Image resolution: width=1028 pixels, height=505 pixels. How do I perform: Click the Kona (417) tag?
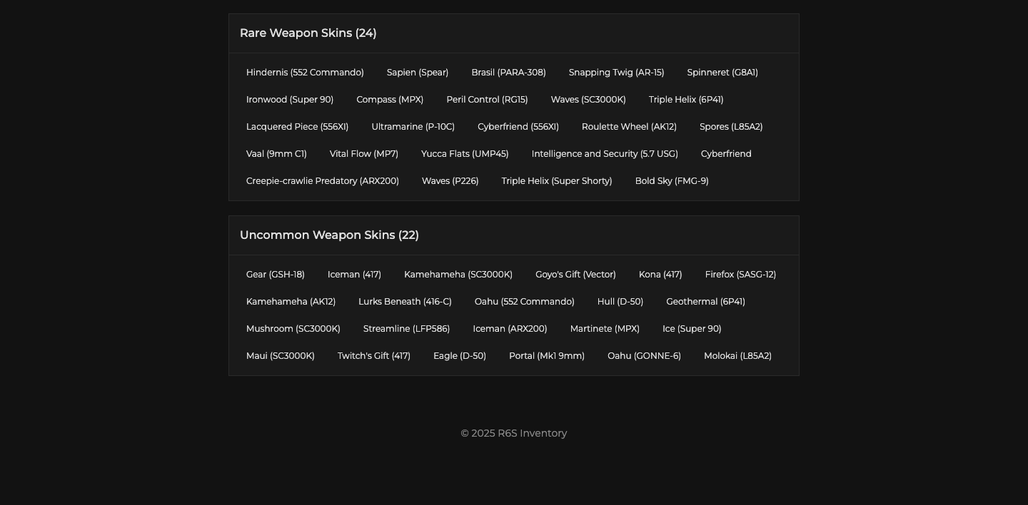pos(661,275)
